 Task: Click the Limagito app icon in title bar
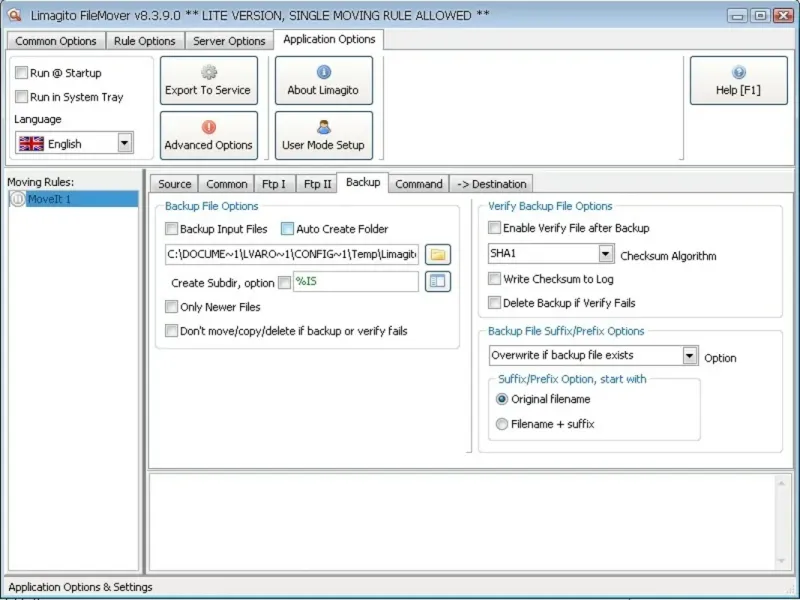click(15, 15)
